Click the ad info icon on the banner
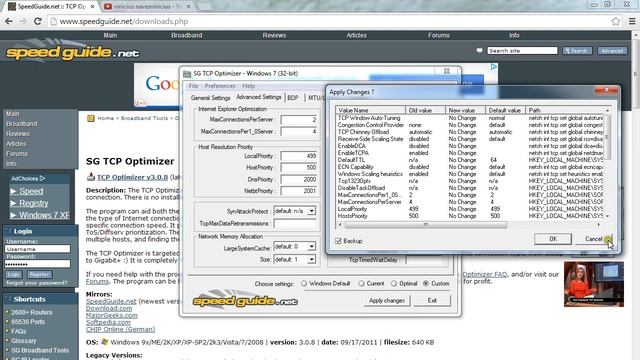The height and width of the screenshot is (360, 640). point(493,67)
